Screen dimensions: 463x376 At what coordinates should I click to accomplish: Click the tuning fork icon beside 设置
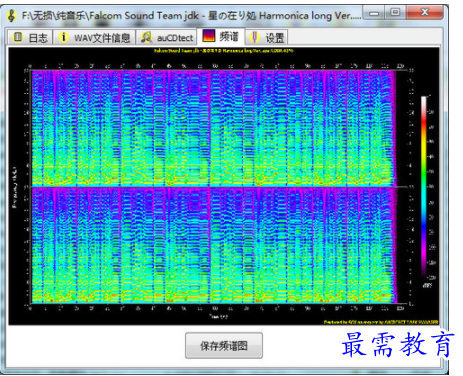255,37
